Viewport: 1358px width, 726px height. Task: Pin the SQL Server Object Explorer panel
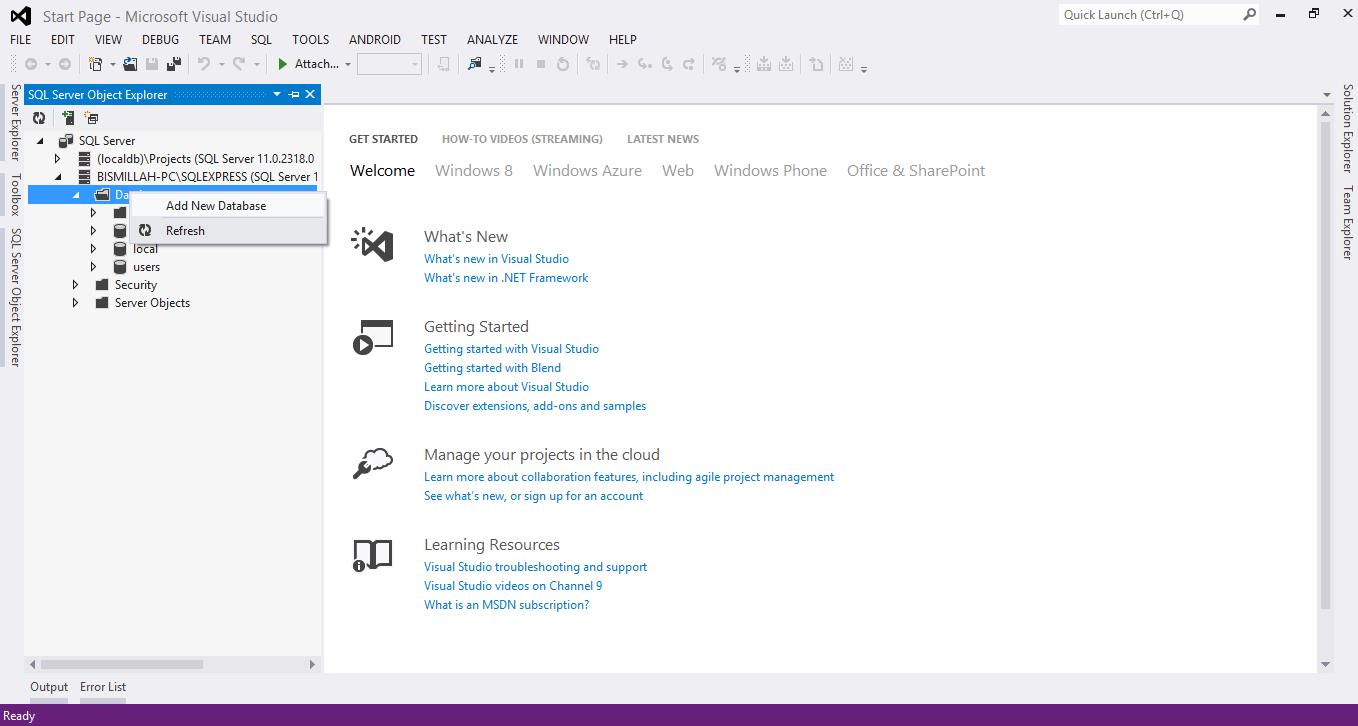pos(294,94)
